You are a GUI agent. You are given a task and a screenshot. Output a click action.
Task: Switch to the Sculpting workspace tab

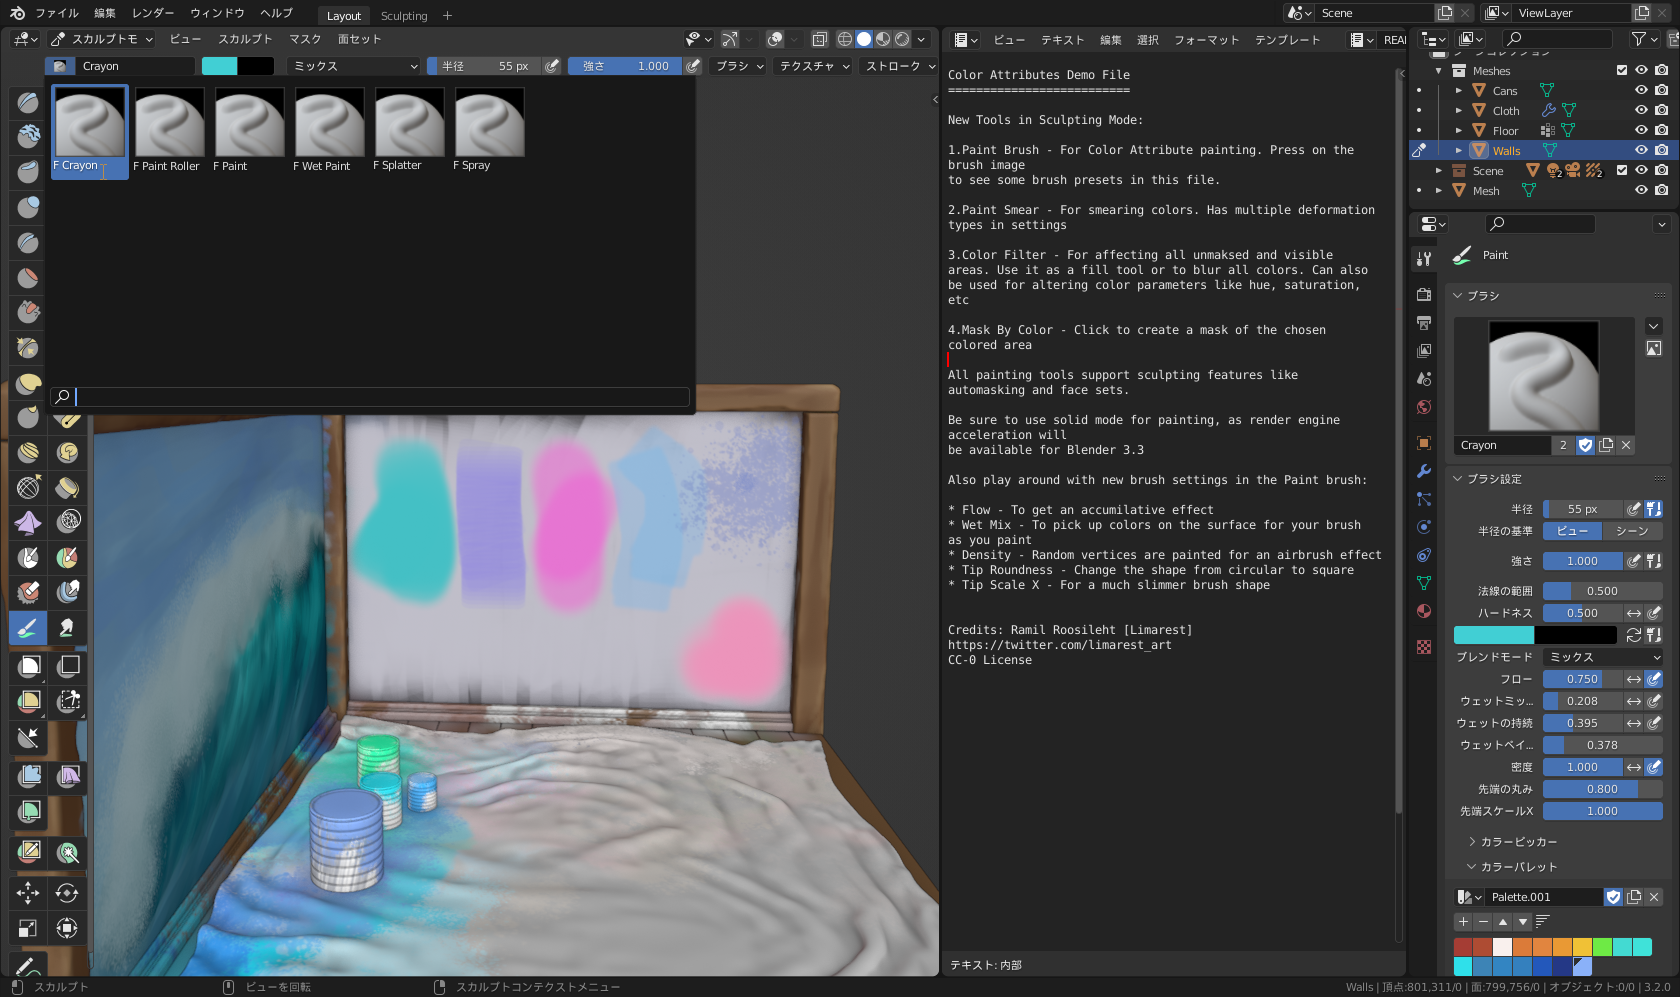pyautogui.click(x=404, y=15)
